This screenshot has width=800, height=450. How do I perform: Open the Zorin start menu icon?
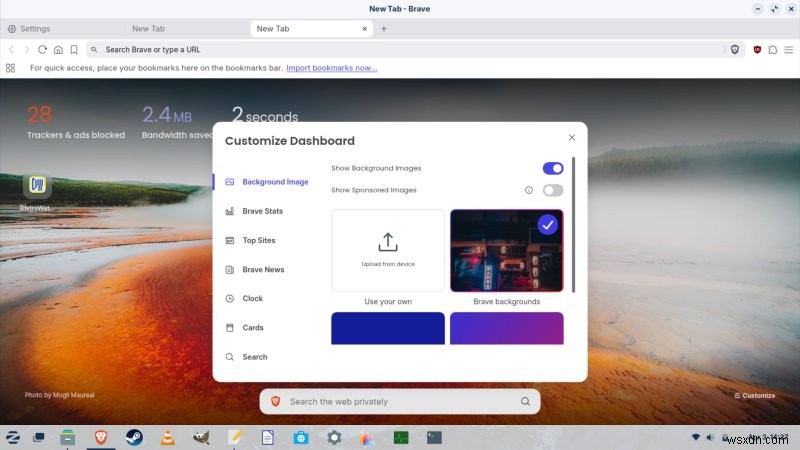[x=12, y=437]
